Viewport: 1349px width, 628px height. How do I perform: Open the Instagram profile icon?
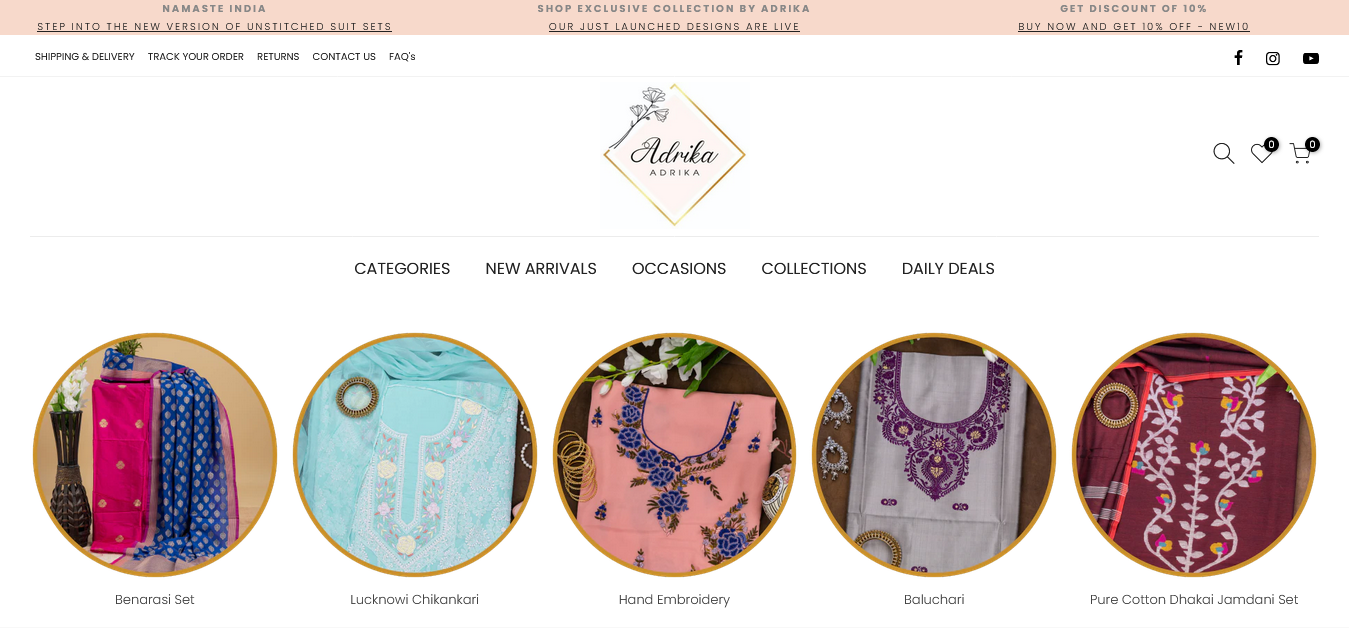pyautogui.click(x=1273, y=58)
